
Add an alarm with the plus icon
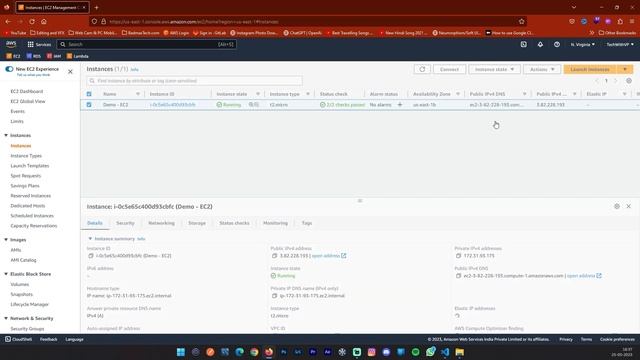click(400, 105)
